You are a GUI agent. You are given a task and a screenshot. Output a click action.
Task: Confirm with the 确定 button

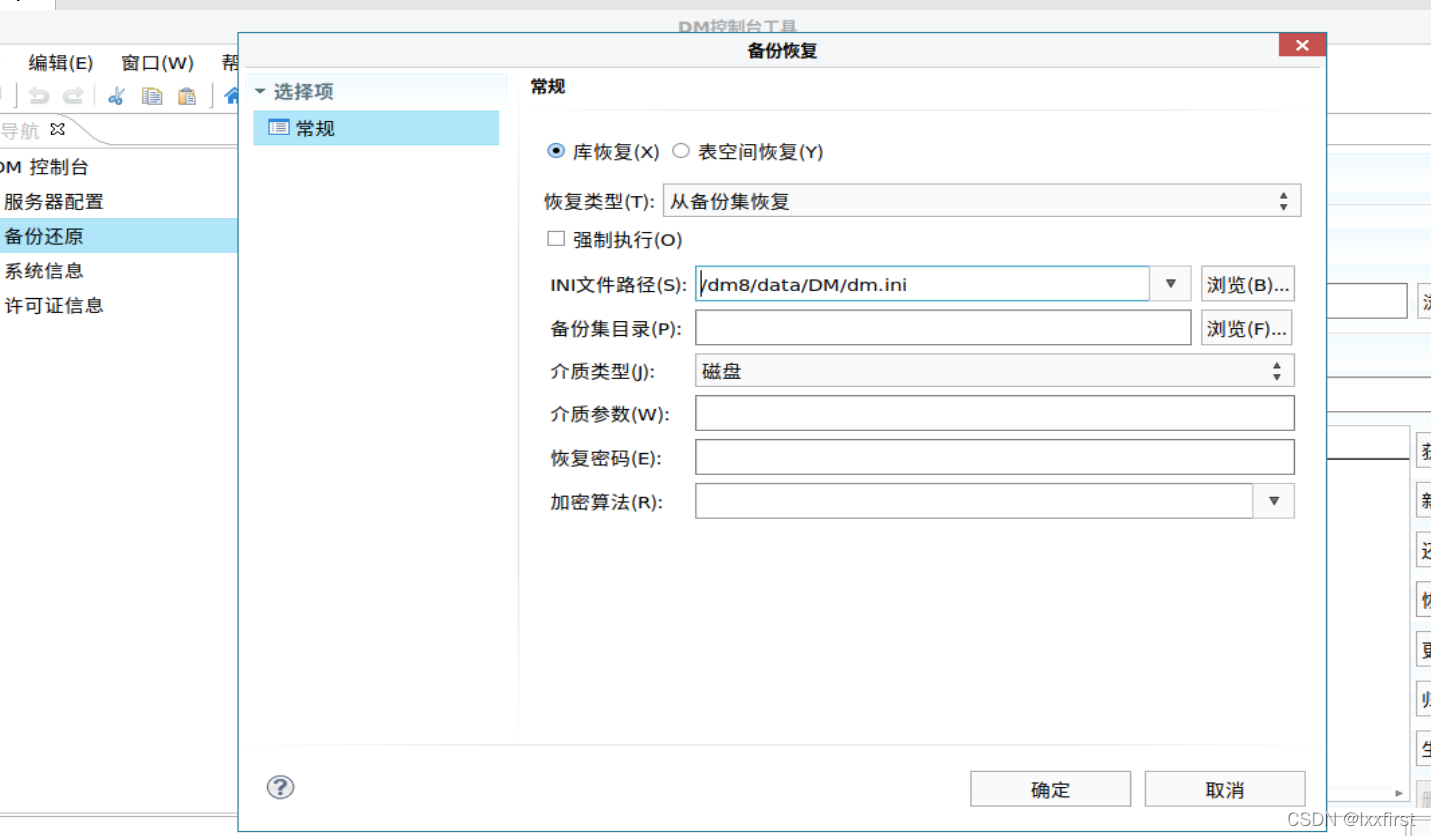click(1050, 789)
